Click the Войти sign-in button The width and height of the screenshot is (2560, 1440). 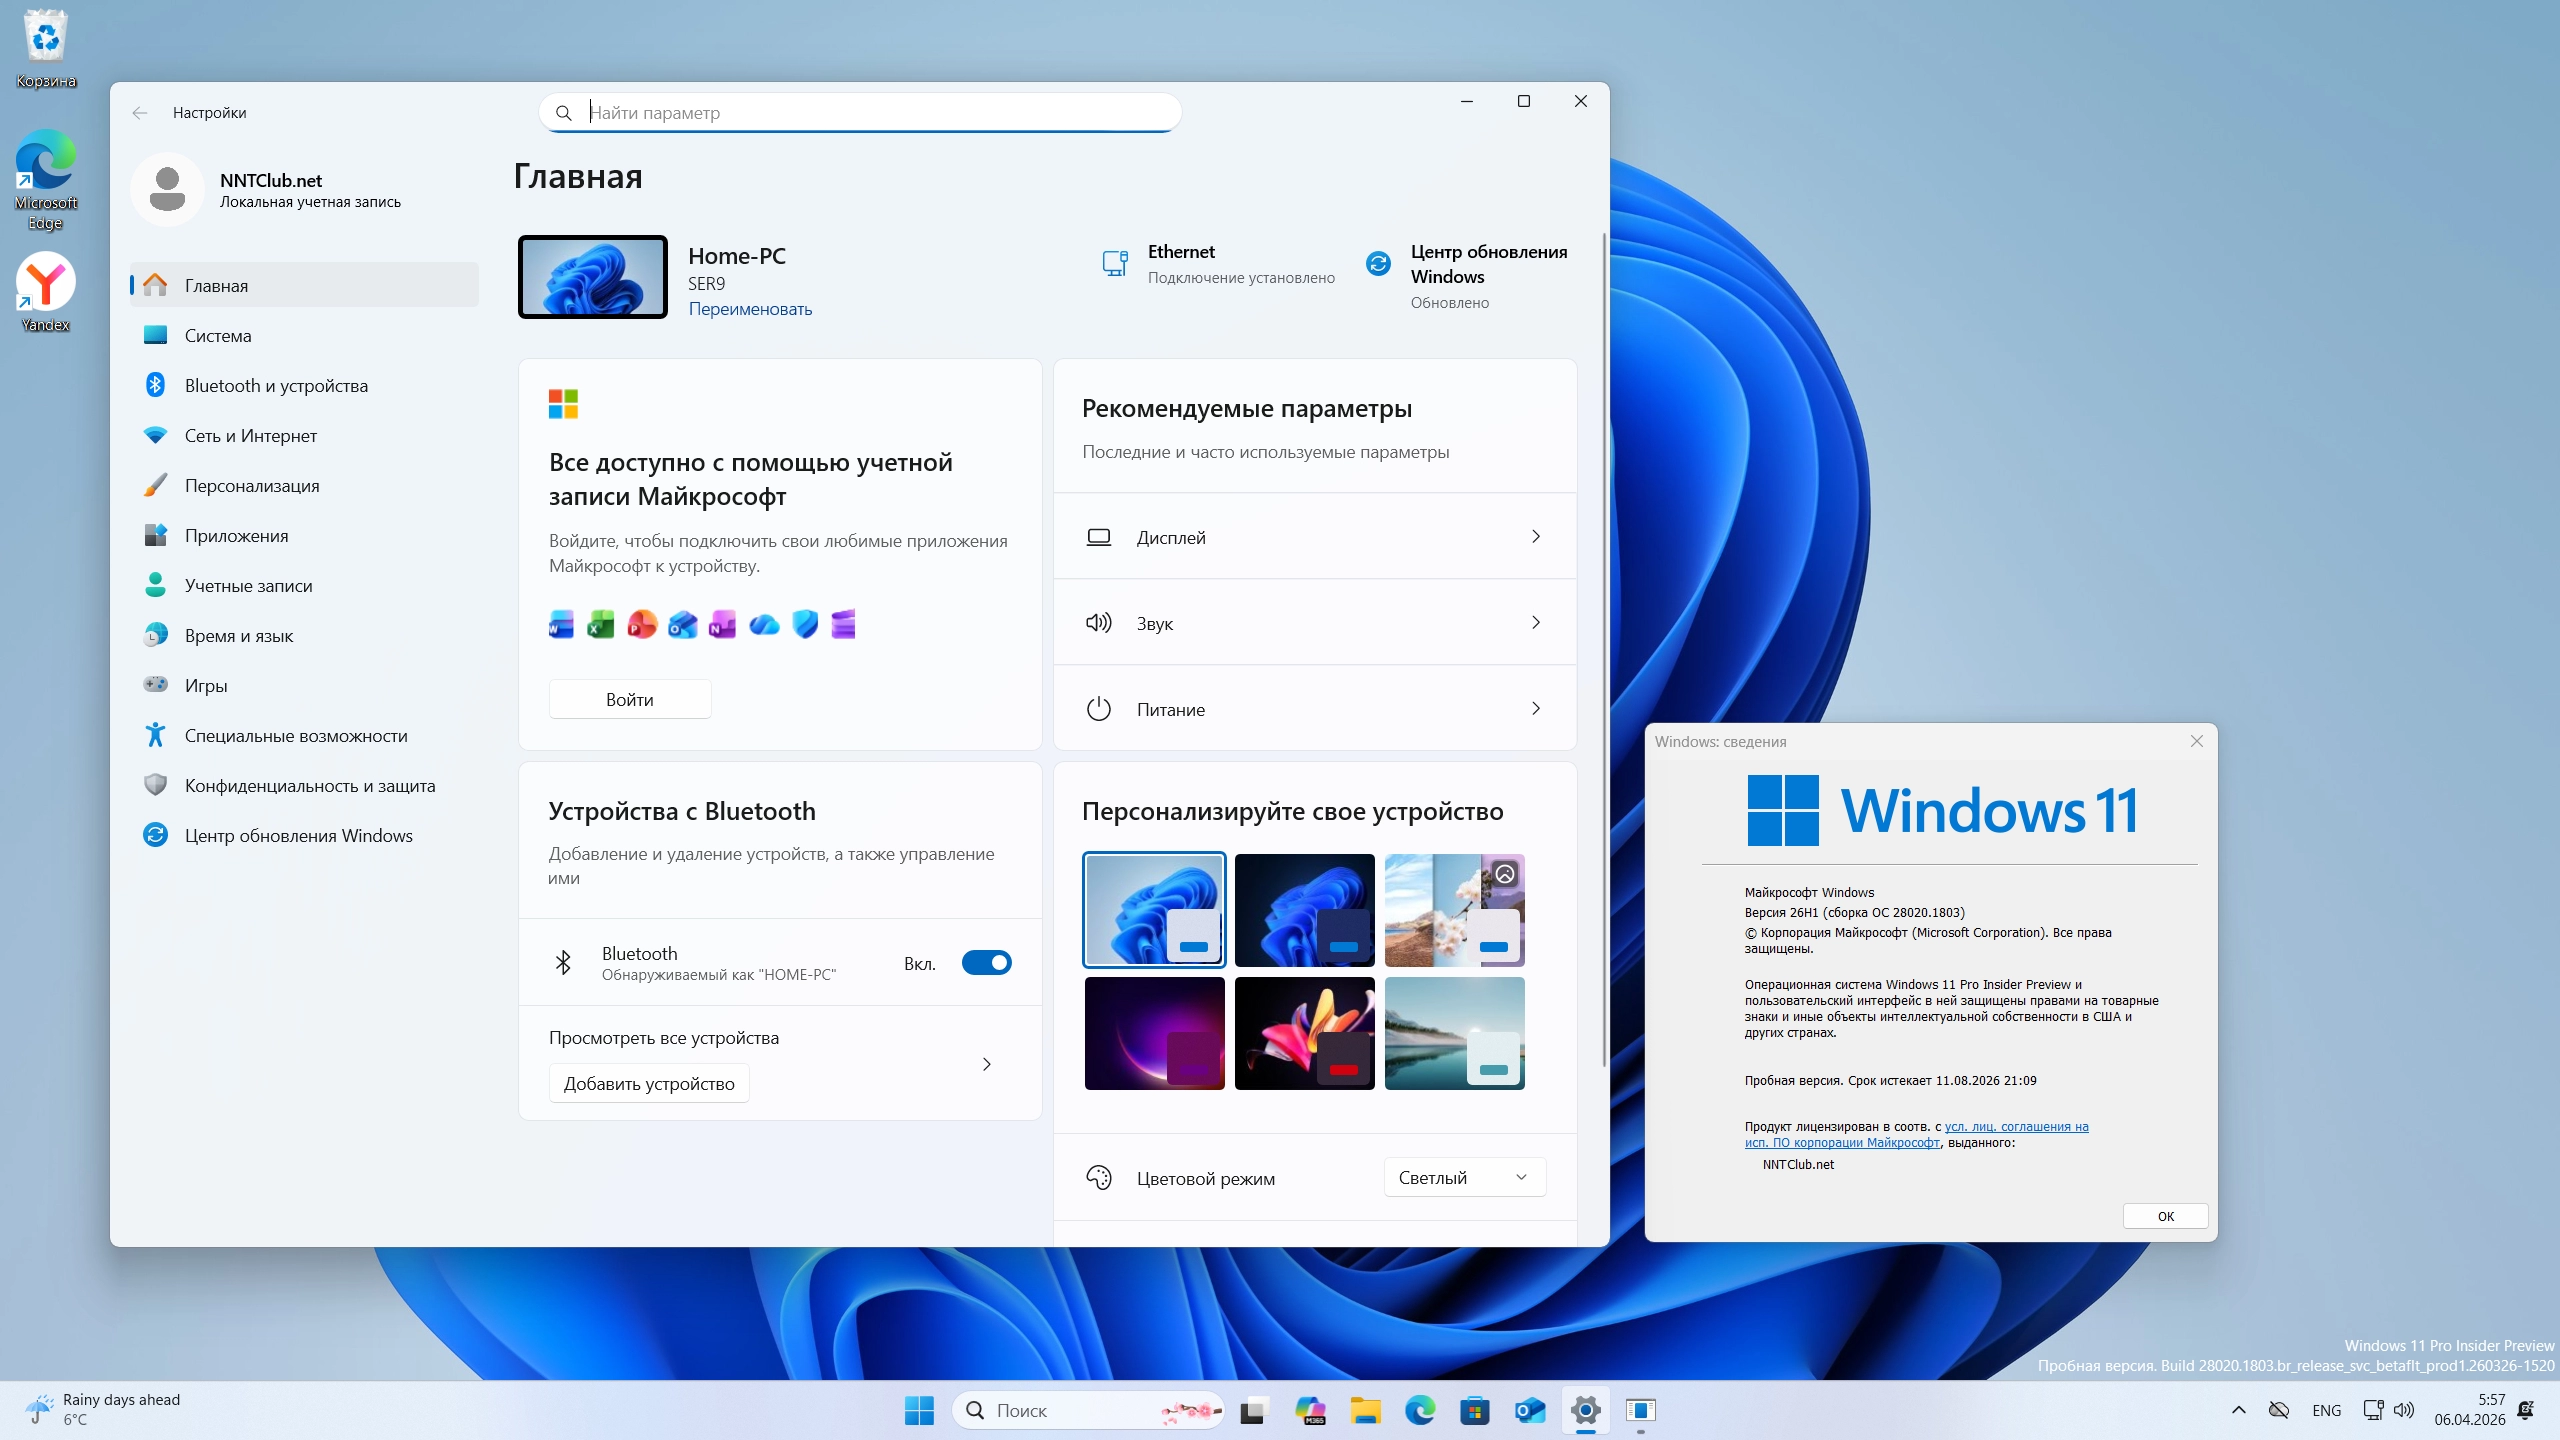(630, 699)
